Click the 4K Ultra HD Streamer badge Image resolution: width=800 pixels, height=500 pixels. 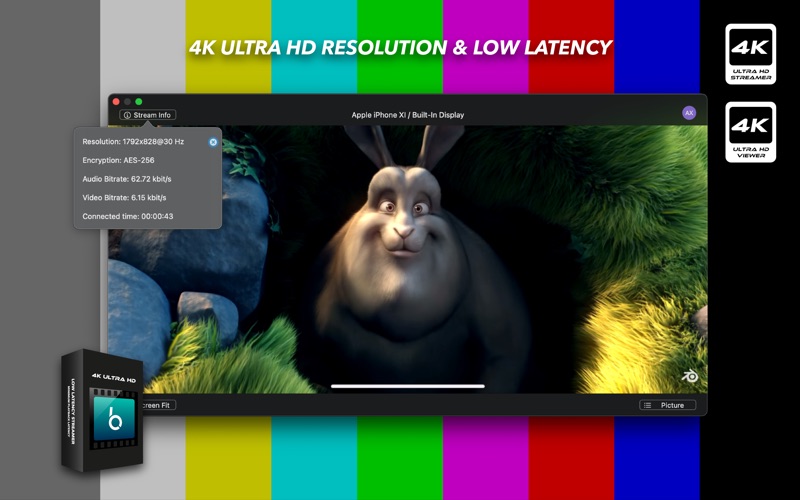(751, 54)
